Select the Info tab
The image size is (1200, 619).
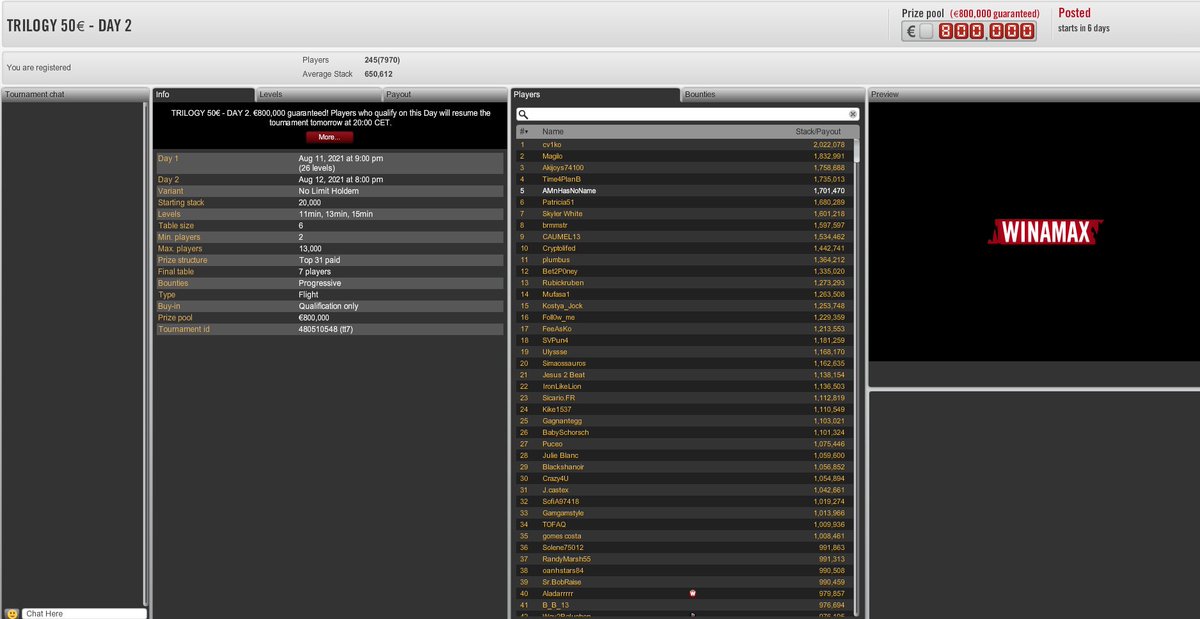[204, 95]
